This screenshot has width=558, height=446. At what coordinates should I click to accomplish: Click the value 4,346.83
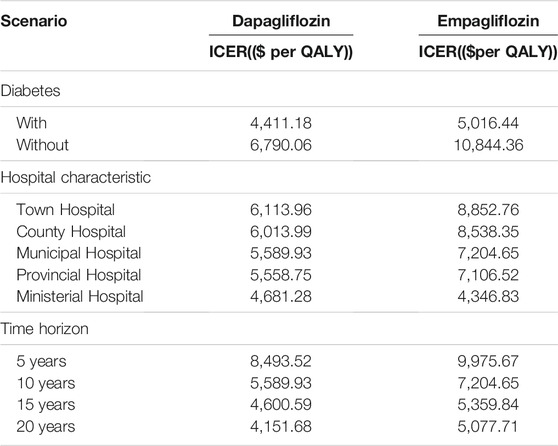point(488,297)
